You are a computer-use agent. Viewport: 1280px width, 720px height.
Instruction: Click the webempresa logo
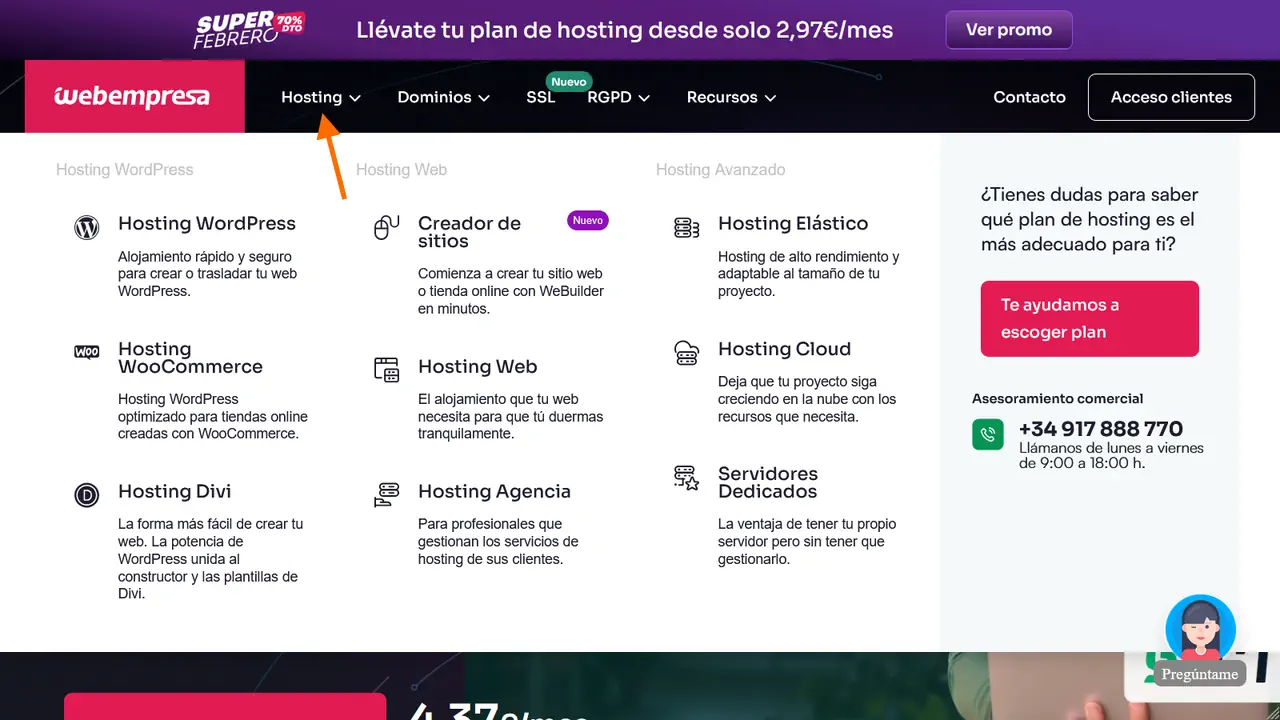tap(132, 97)
